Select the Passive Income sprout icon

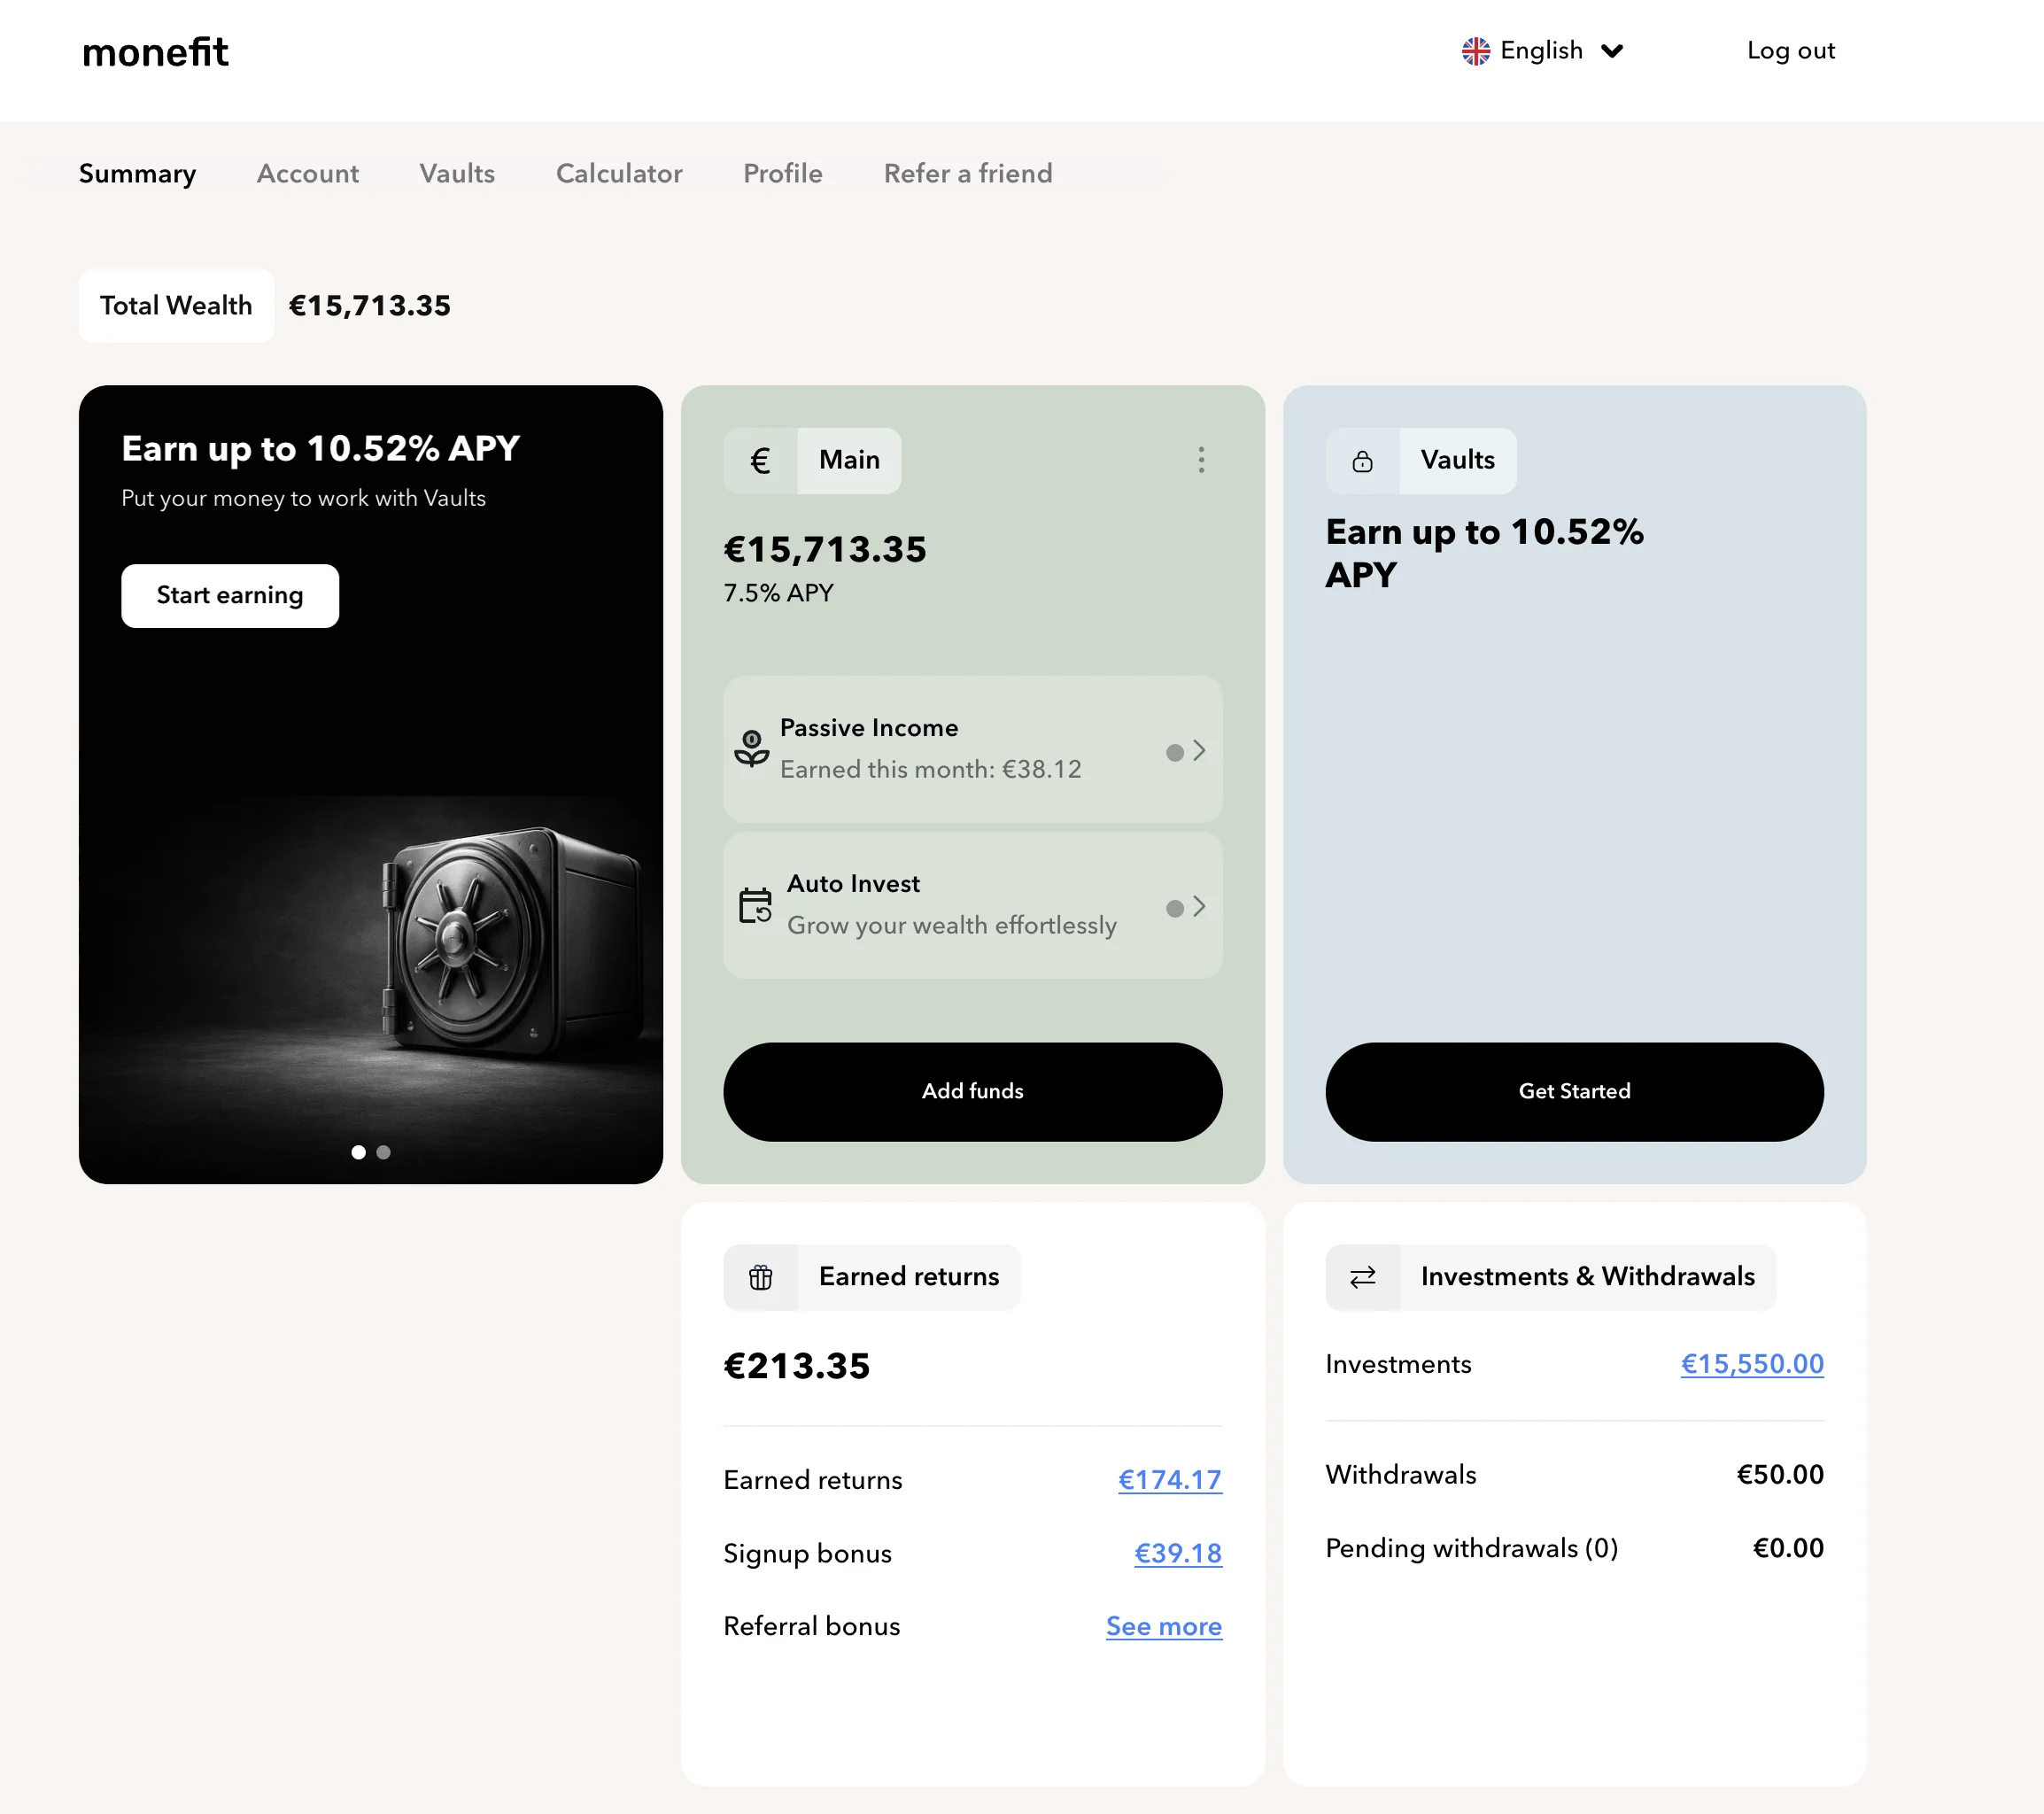(x=752, y=749)
